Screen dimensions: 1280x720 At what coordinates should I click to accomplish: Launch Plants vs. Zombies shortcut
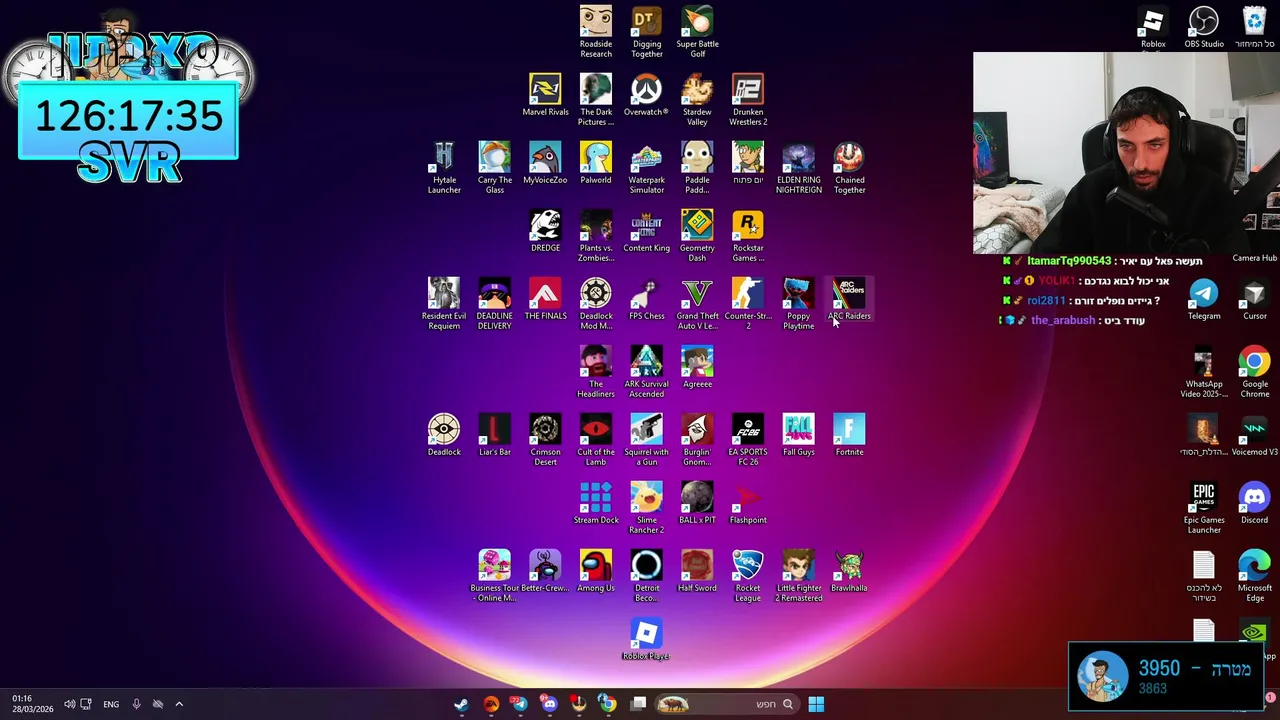click(596, 236)
